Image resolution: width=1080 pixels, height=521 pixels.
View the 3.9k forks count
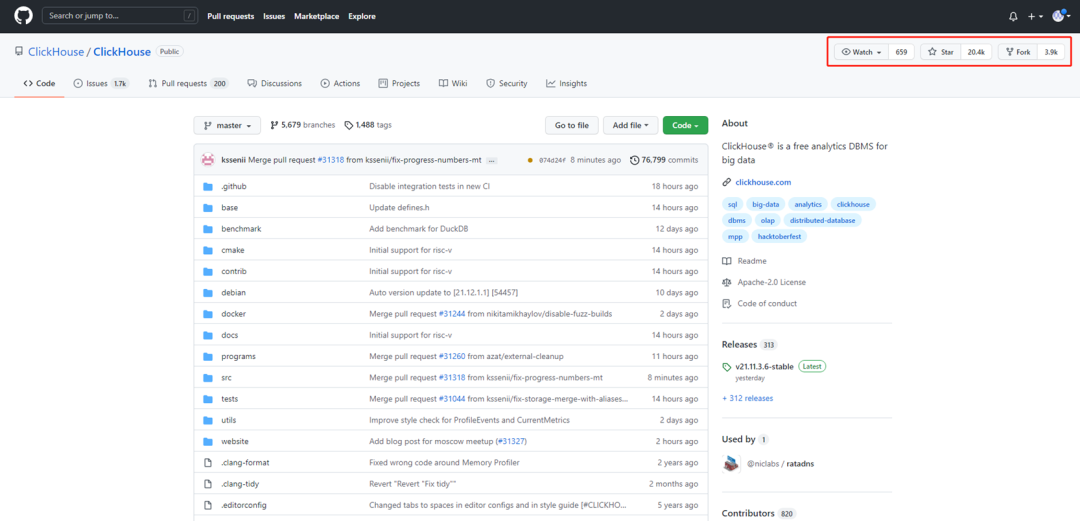[1050, 52]
